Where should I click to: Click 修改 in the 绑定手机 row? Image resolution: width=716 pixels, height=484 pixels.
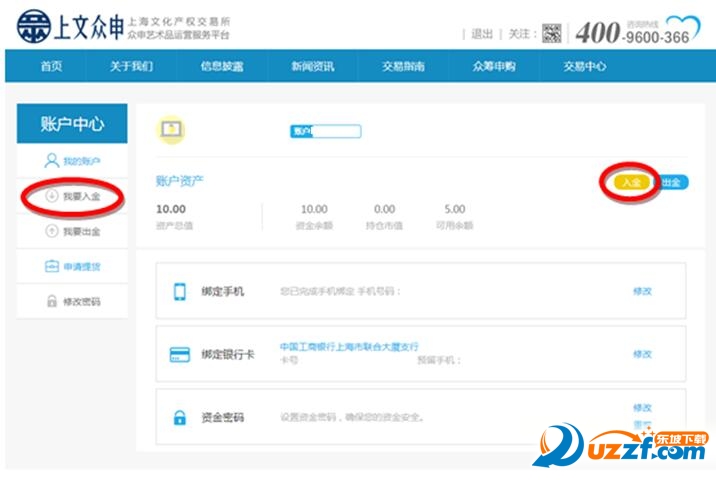coord(642,291)
